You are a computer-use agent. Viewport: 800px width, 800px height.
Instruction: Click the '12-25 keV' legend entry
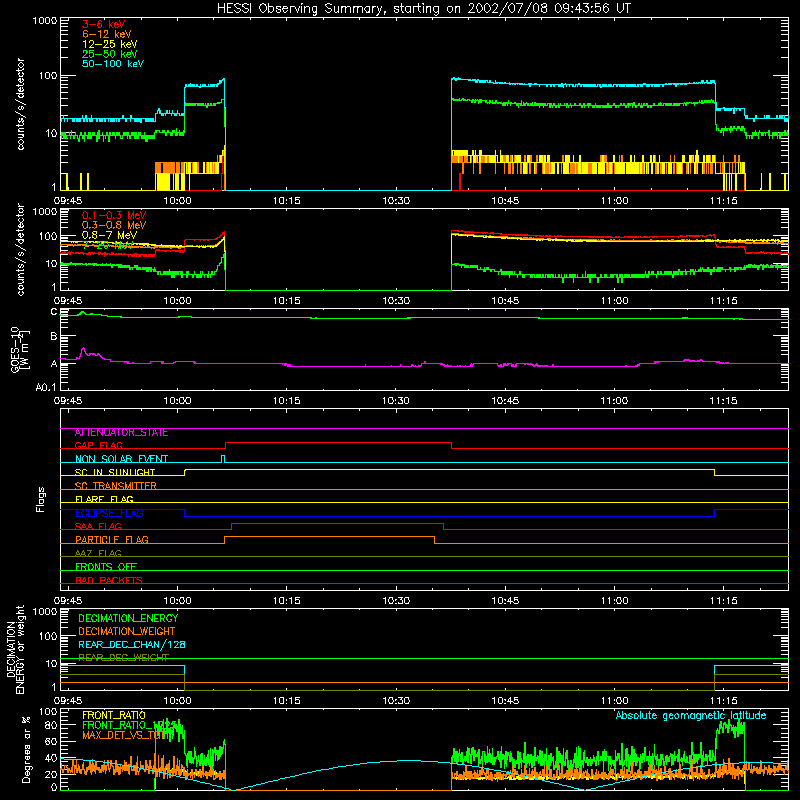pyautogui.click(x=109, y=44)
